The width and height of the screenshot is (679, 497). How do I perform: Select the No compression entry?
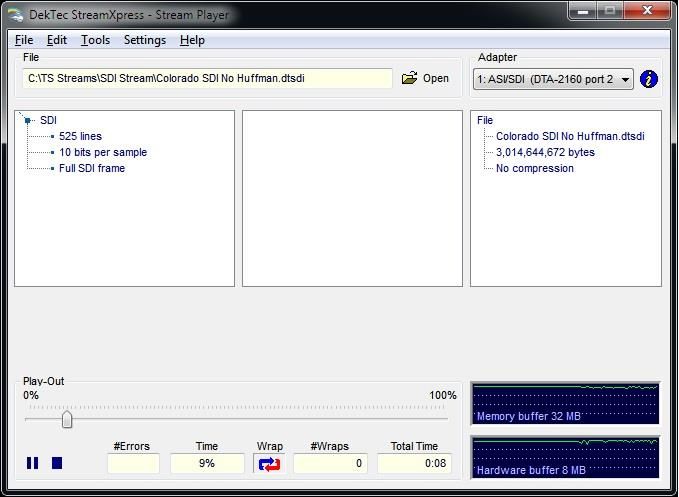(x=535, y=168)
